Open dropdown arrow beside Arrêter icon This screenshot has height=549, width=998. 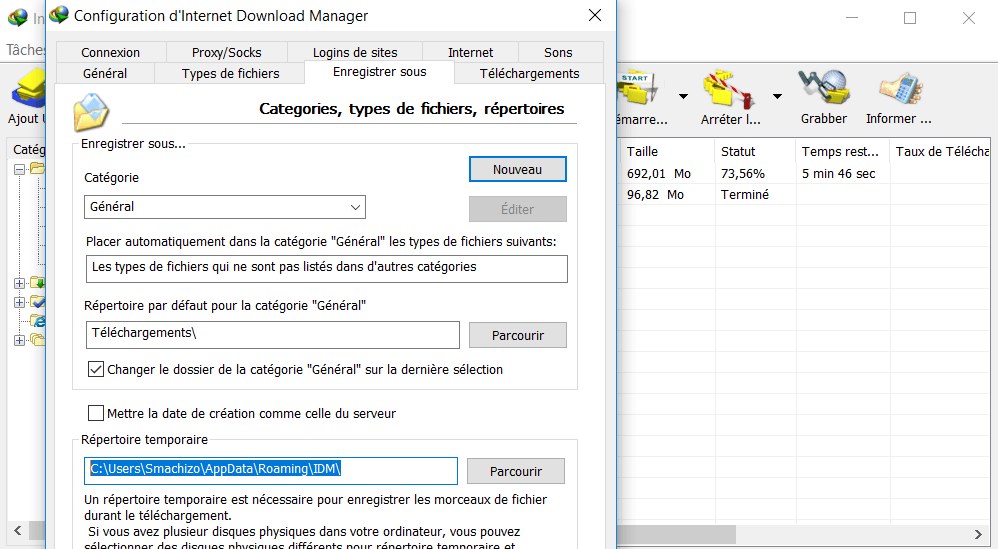pyautogui.click(x=777, y=97)
